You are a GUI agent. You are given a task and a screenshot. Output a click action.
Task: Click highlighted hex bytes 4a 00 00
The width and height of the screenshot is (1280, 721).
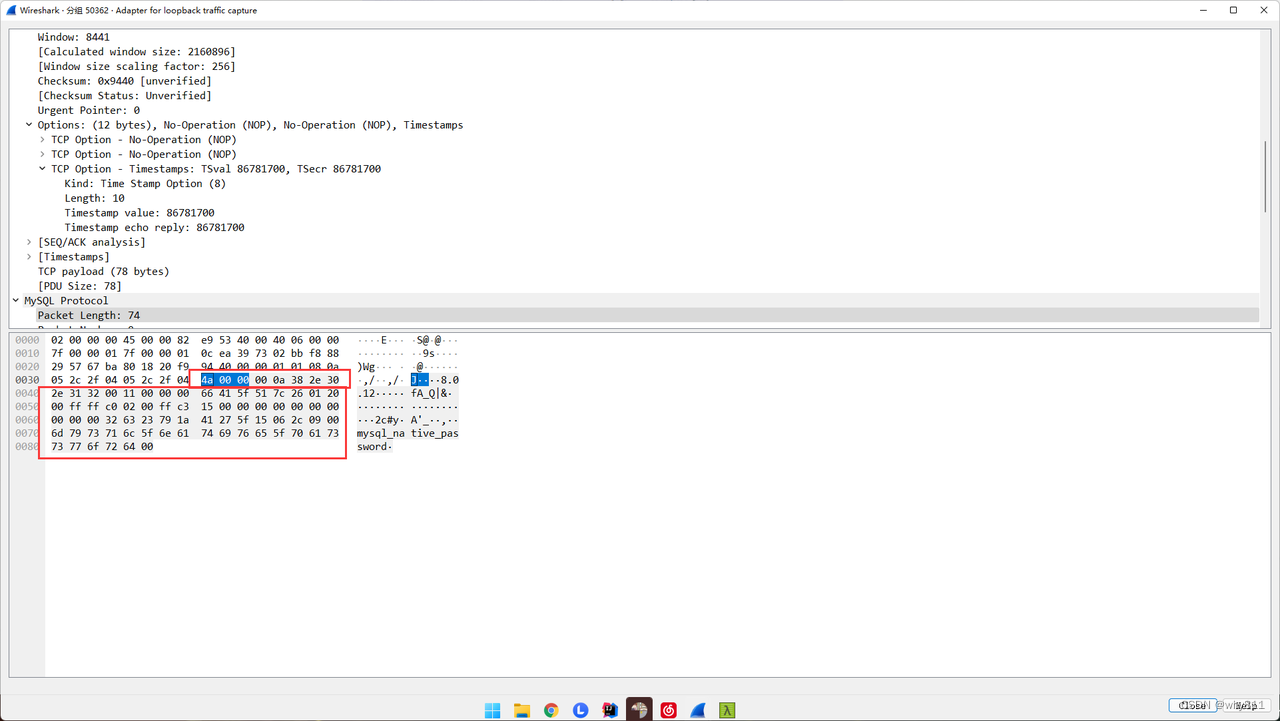point(224,380)
